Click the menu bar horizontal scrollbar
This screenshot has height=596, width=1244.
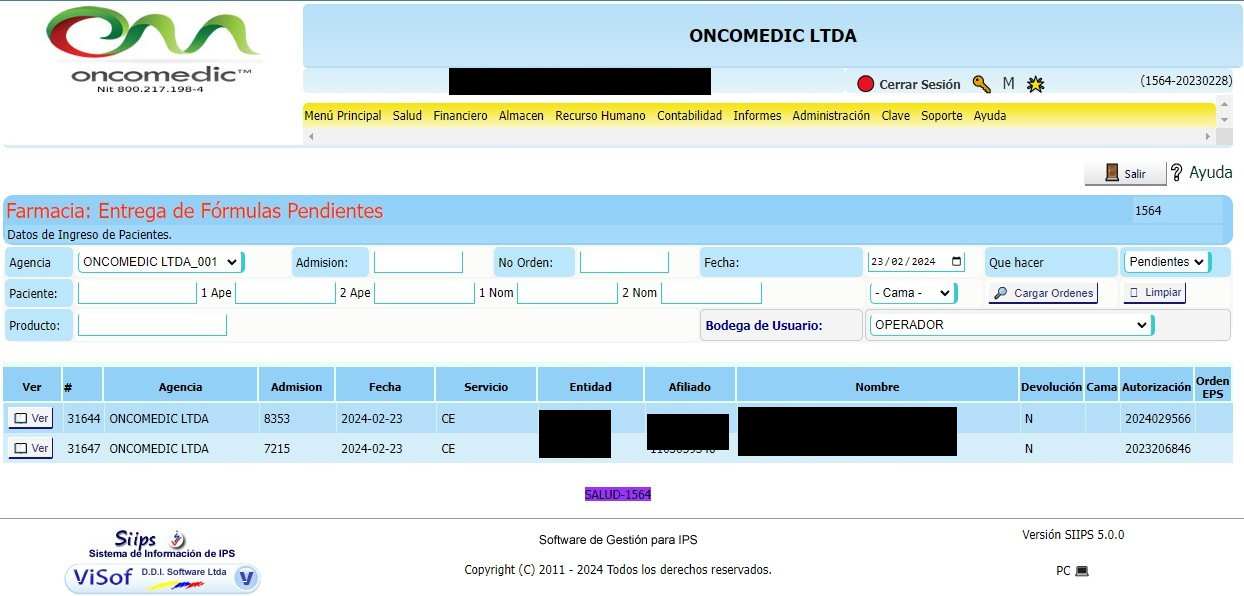pos(760,135)
